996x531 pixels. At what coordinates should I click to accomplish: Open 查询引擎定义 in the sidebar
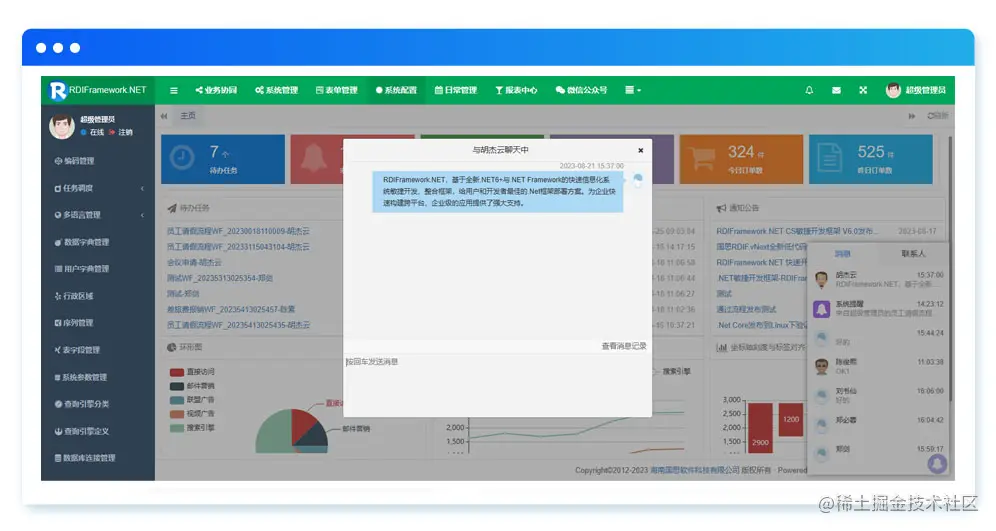click(82, 431)
